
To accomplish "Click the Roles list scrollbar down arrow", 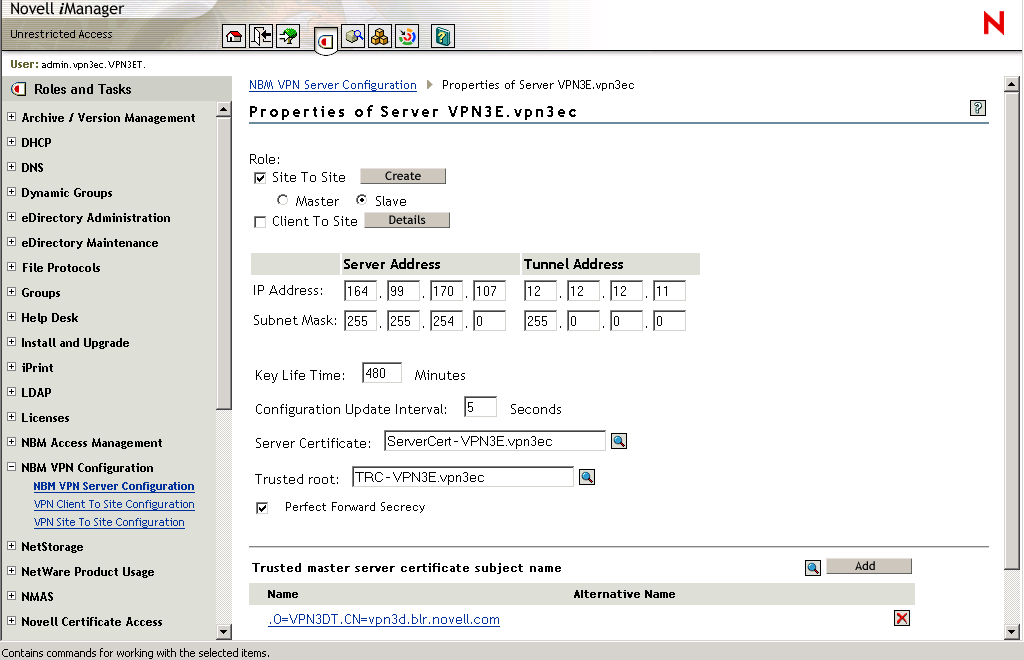I will (223, 631).
